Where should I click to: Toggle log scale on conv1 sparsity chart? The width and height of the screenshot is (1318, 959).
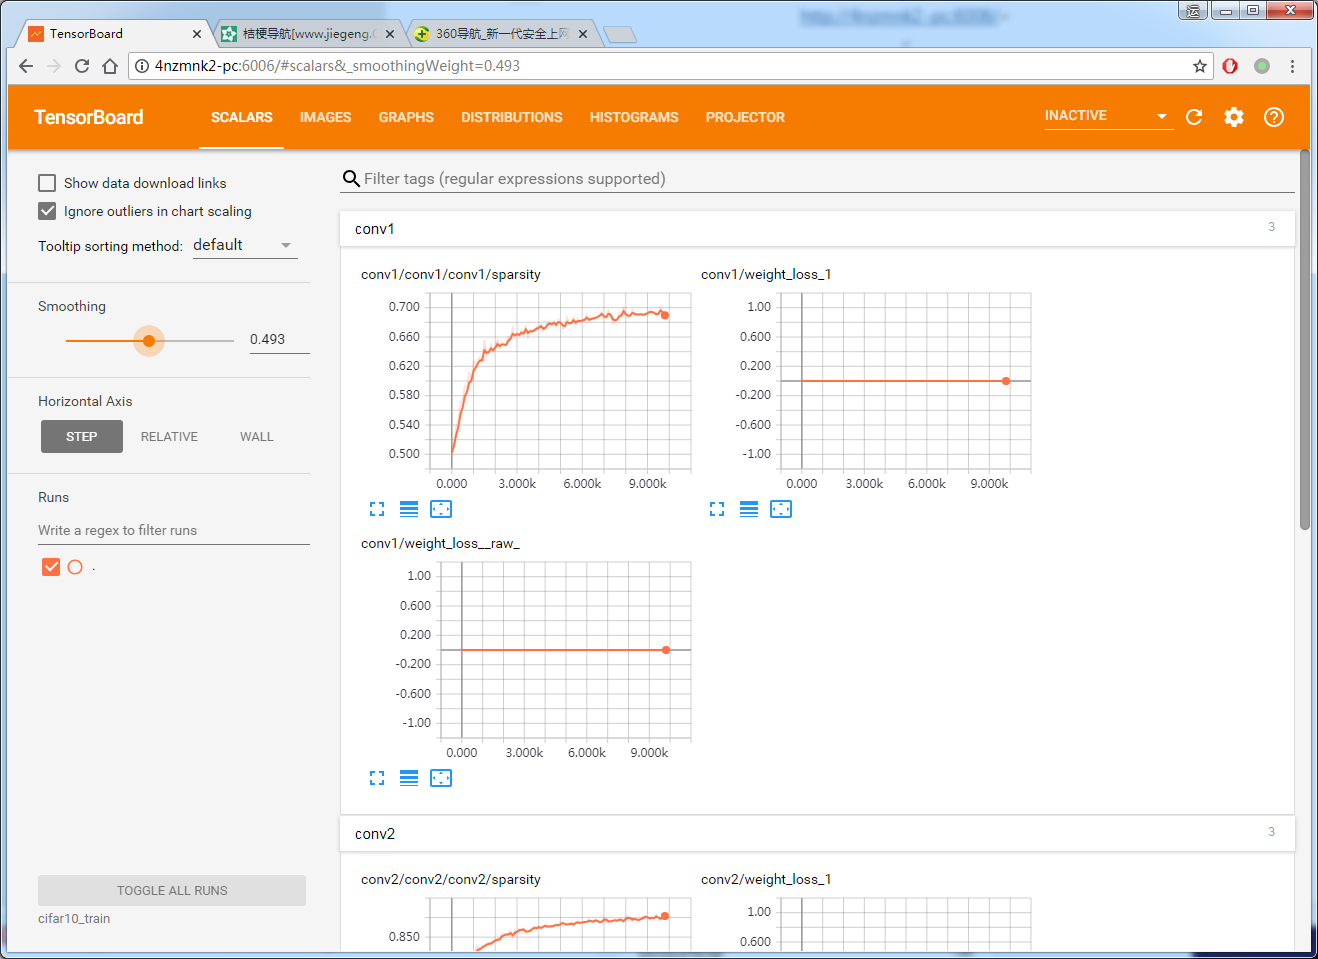click(x=409, y=509)
